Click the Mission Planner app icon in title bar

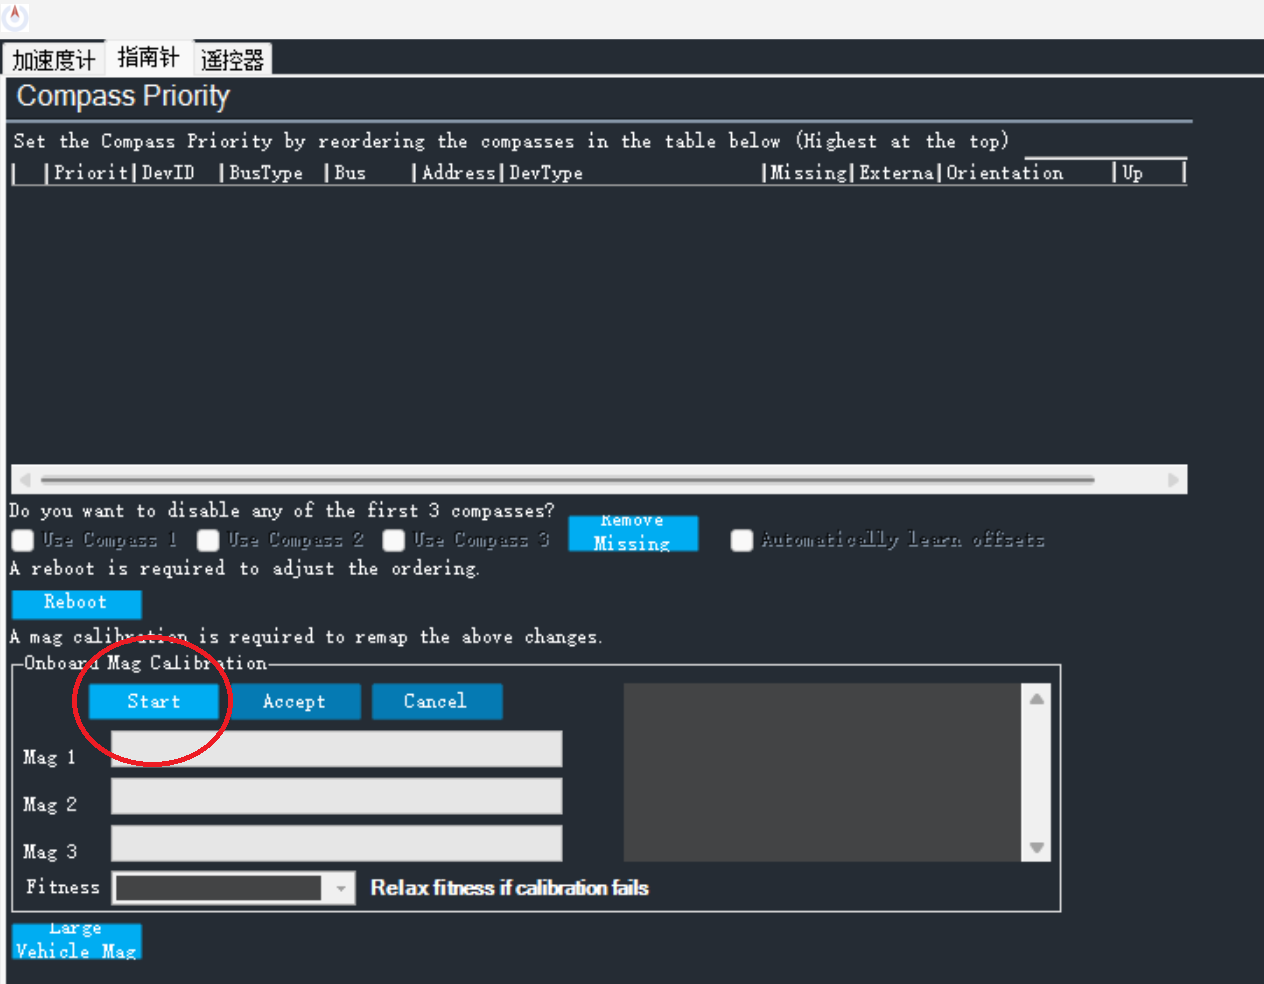(x=15, y=15)
